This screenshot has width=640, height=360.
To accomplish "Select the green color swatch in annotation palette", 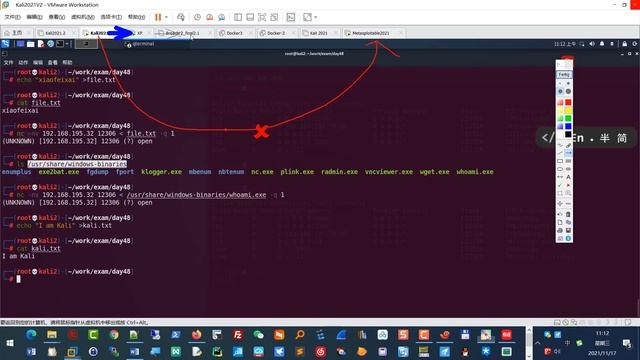I will point(568,118).
